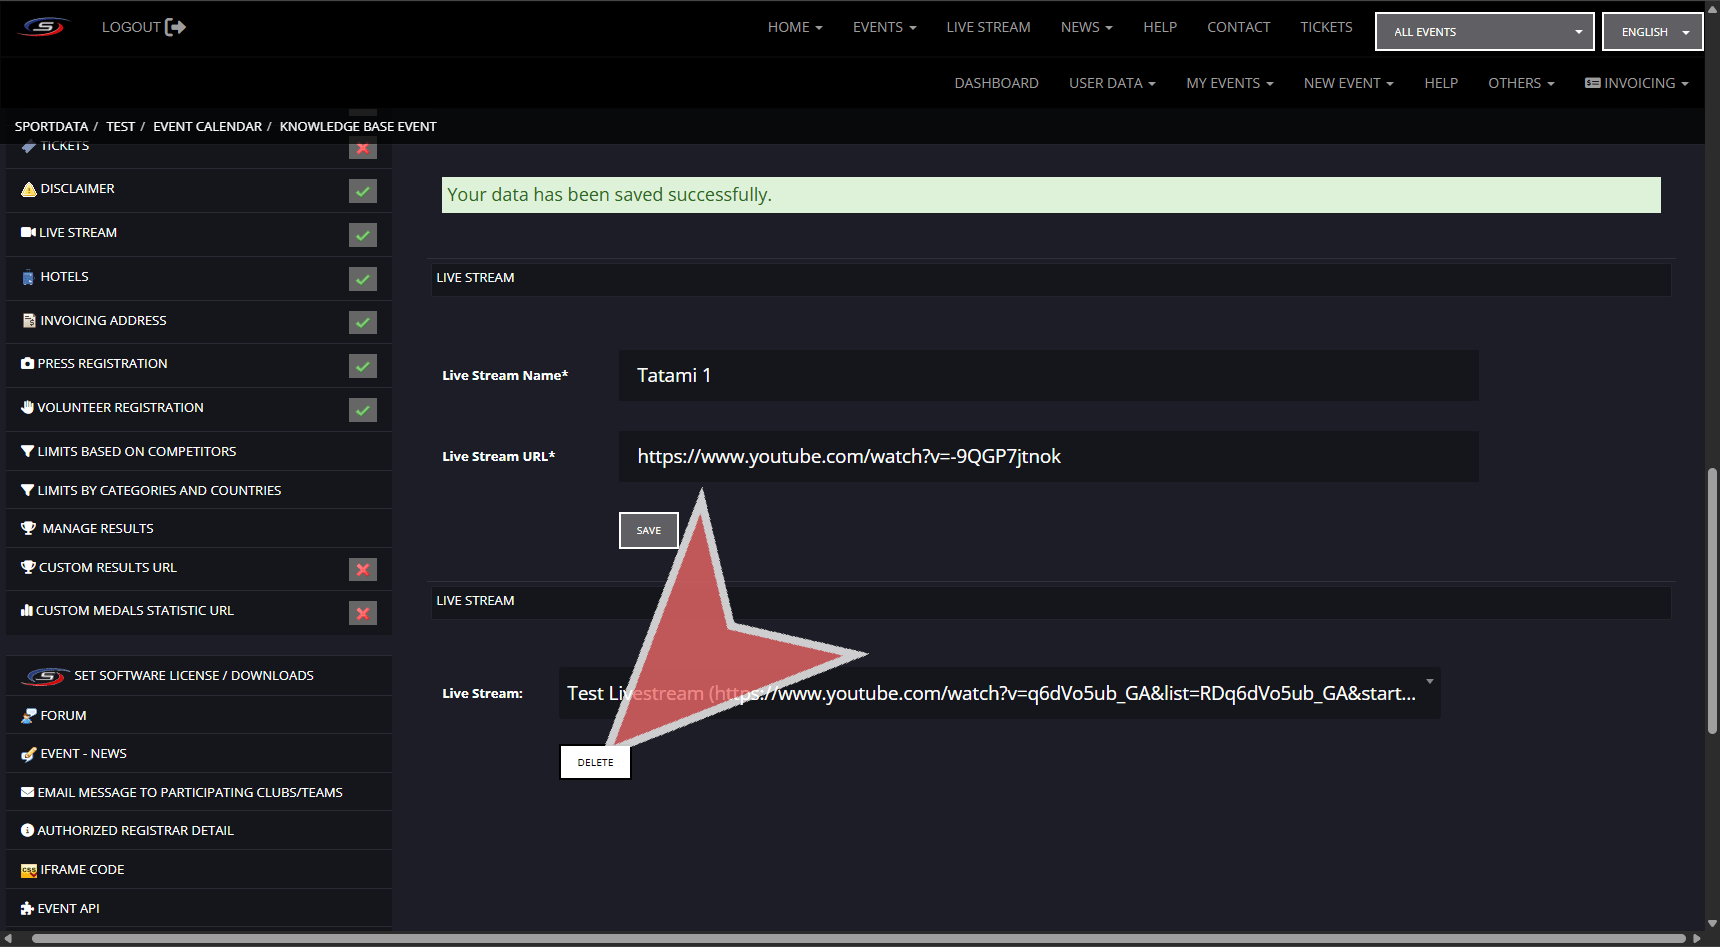Open the Dashboard menu item
This screenshot has width=1722, height=947.
tap(996, 83)
